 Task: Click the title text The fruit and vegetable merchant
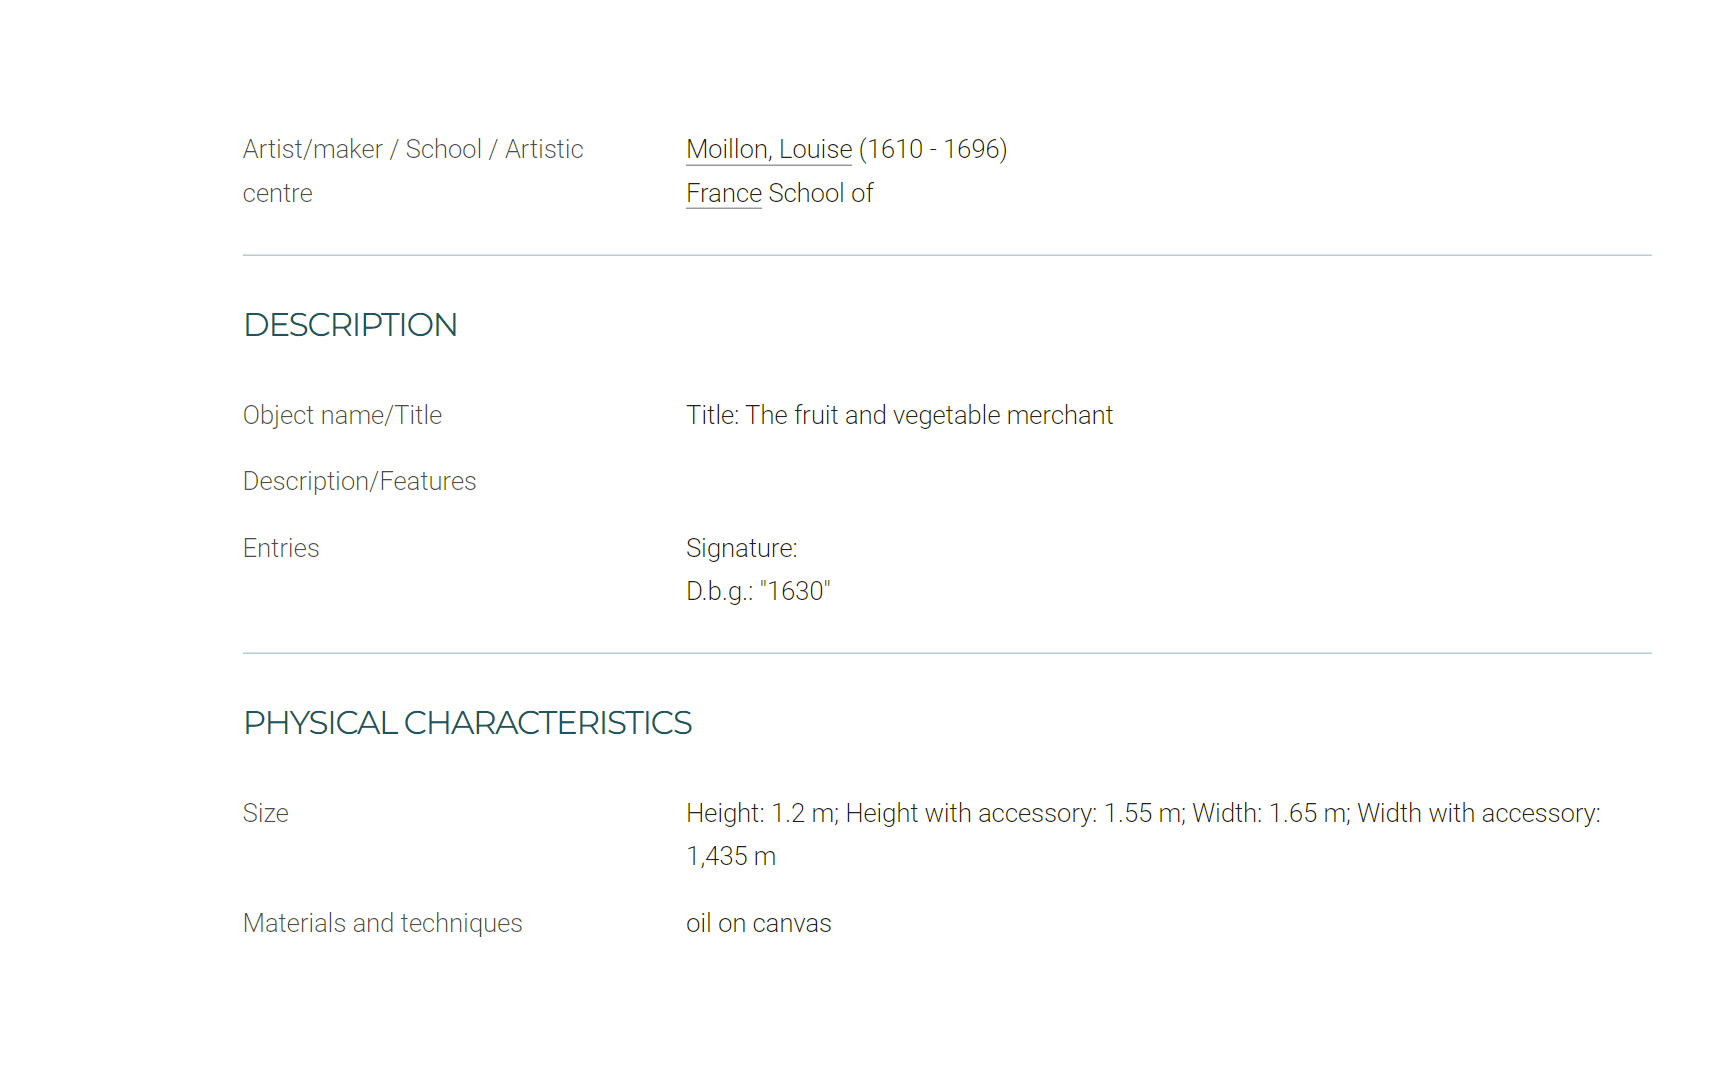[929, 415]
